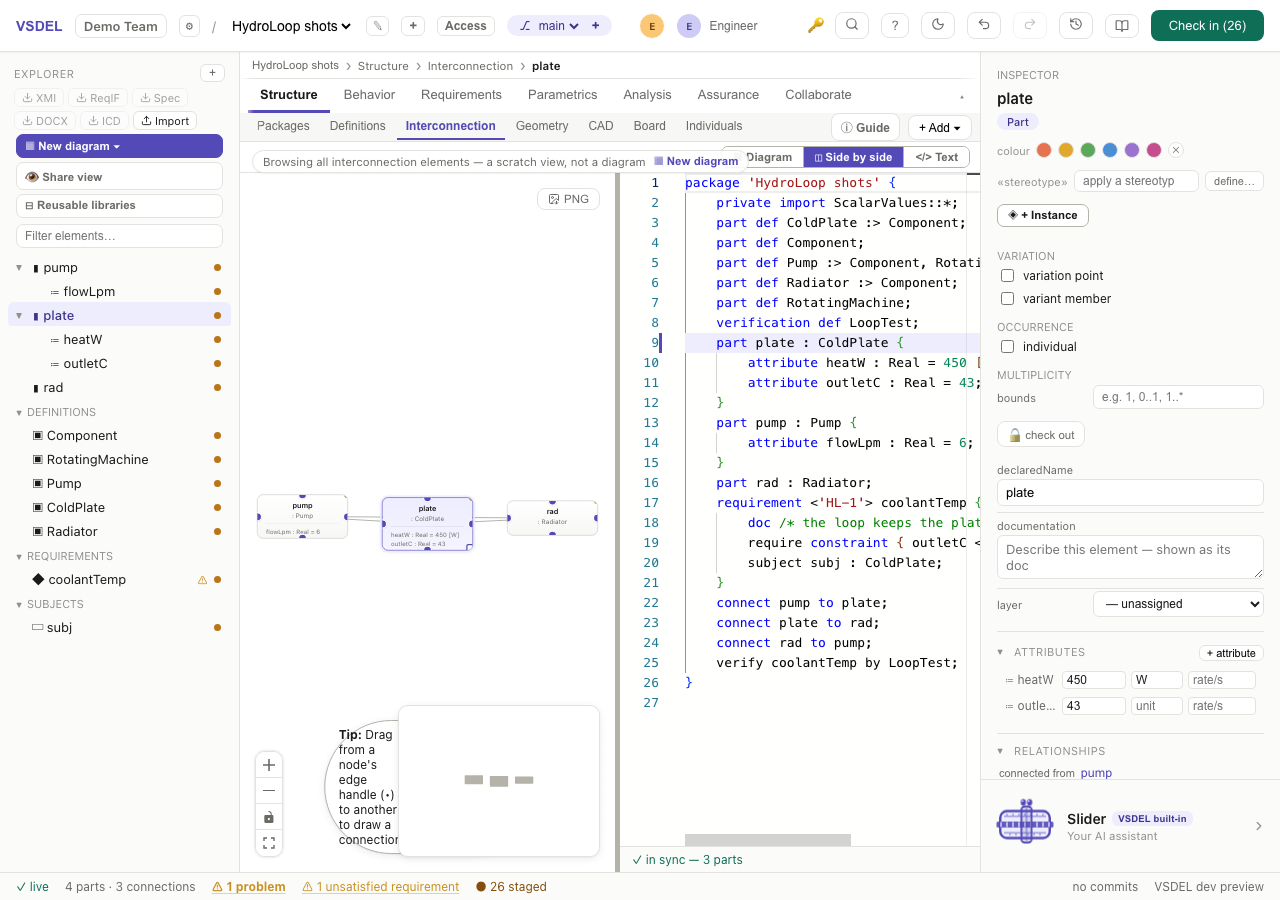Export Spec document
Viewport: 1280px width, 900px height.
click(160, 98)
